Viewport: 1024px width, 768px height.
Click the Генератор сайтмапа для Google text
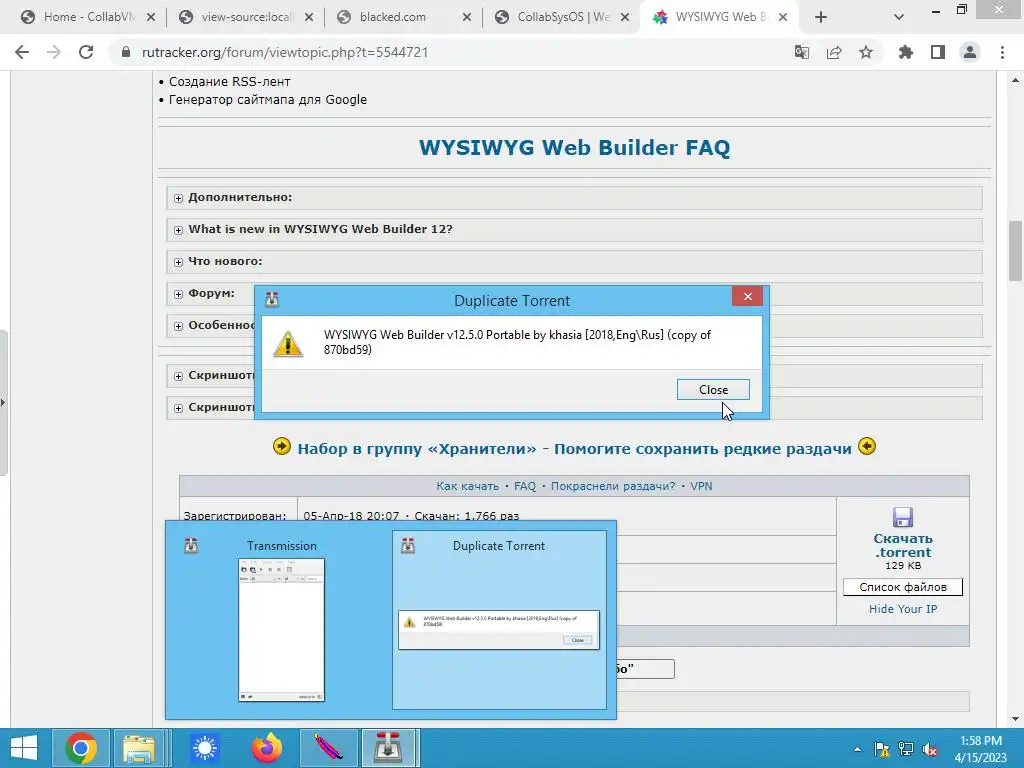pos(268,100)
